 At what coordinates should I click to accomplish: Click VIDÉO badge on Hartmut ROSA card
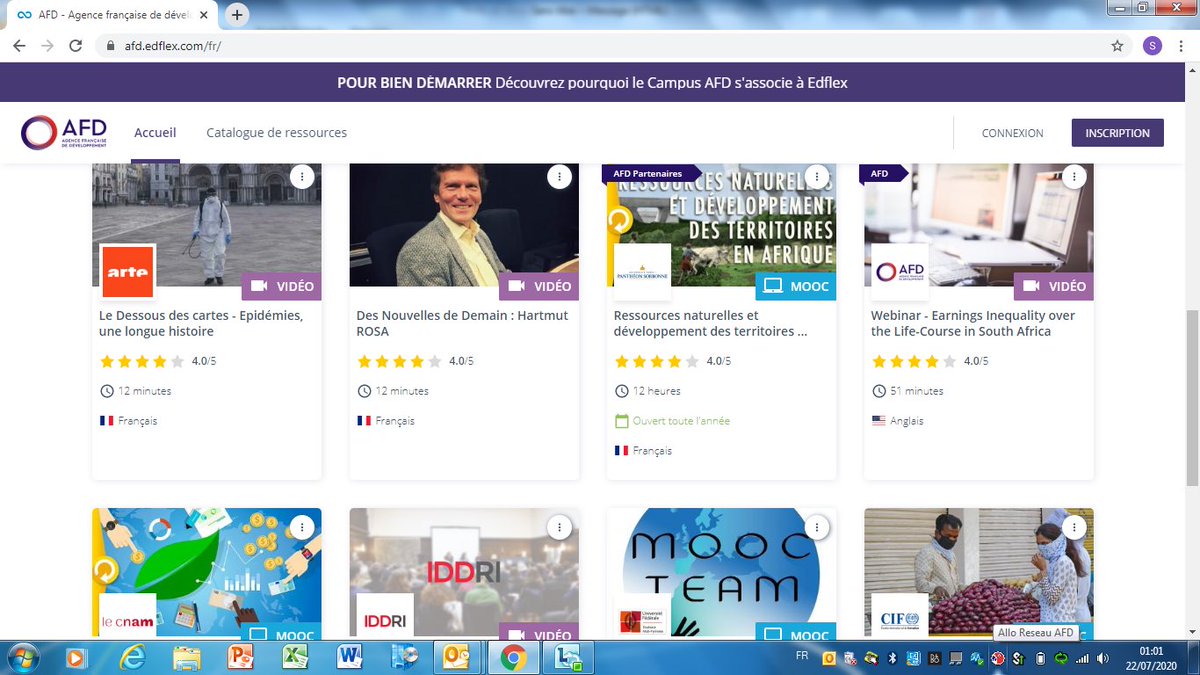click(x=539, y=286)
